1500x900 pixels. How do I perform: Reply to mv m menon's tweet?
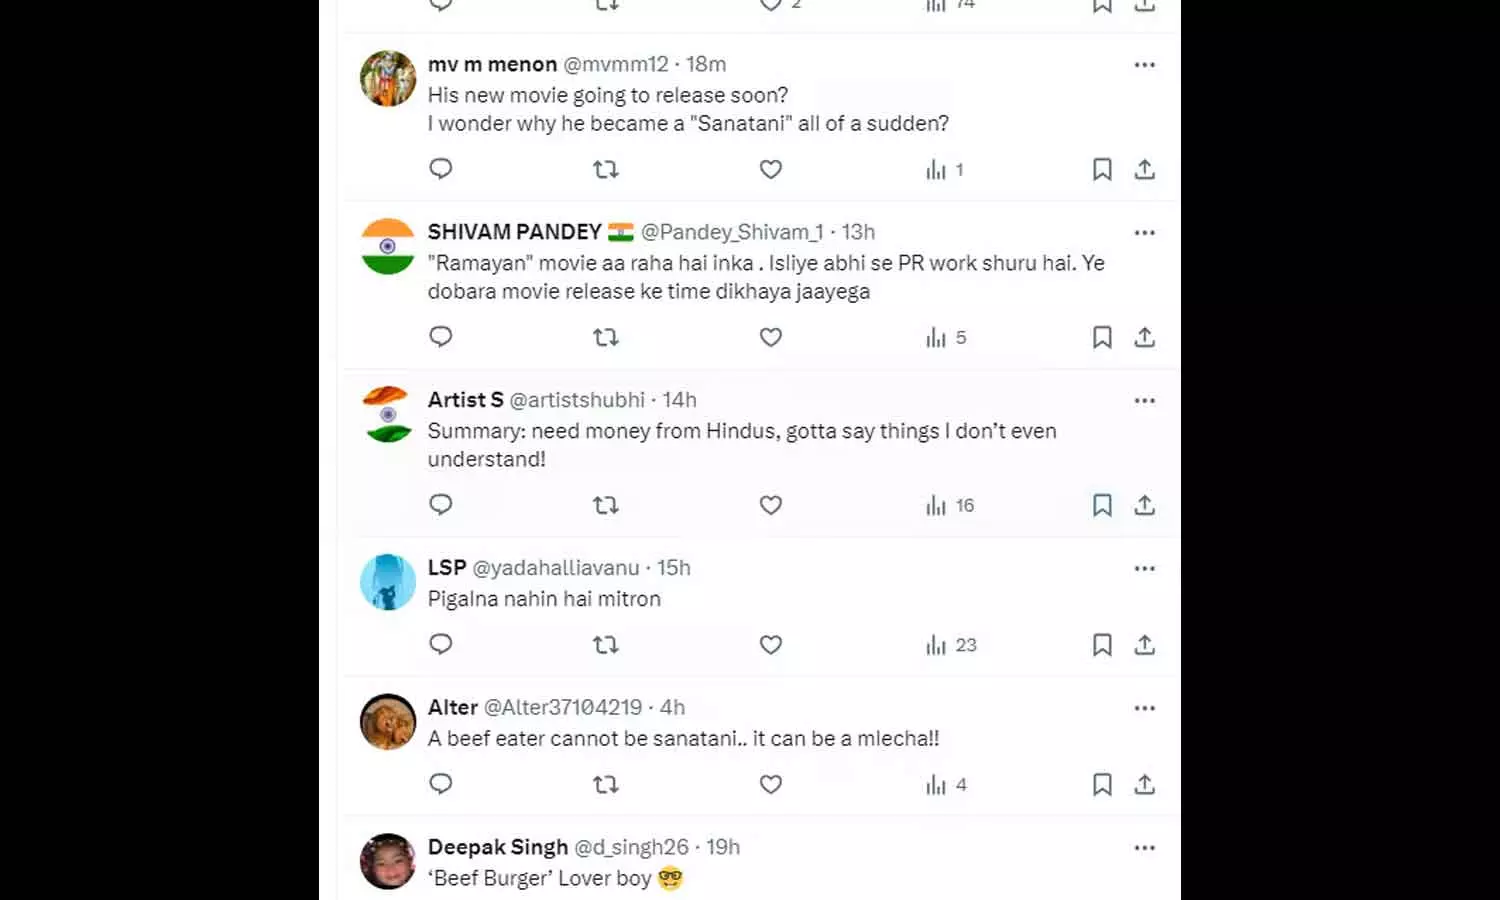pyautogui.click(x=441, y=169)
